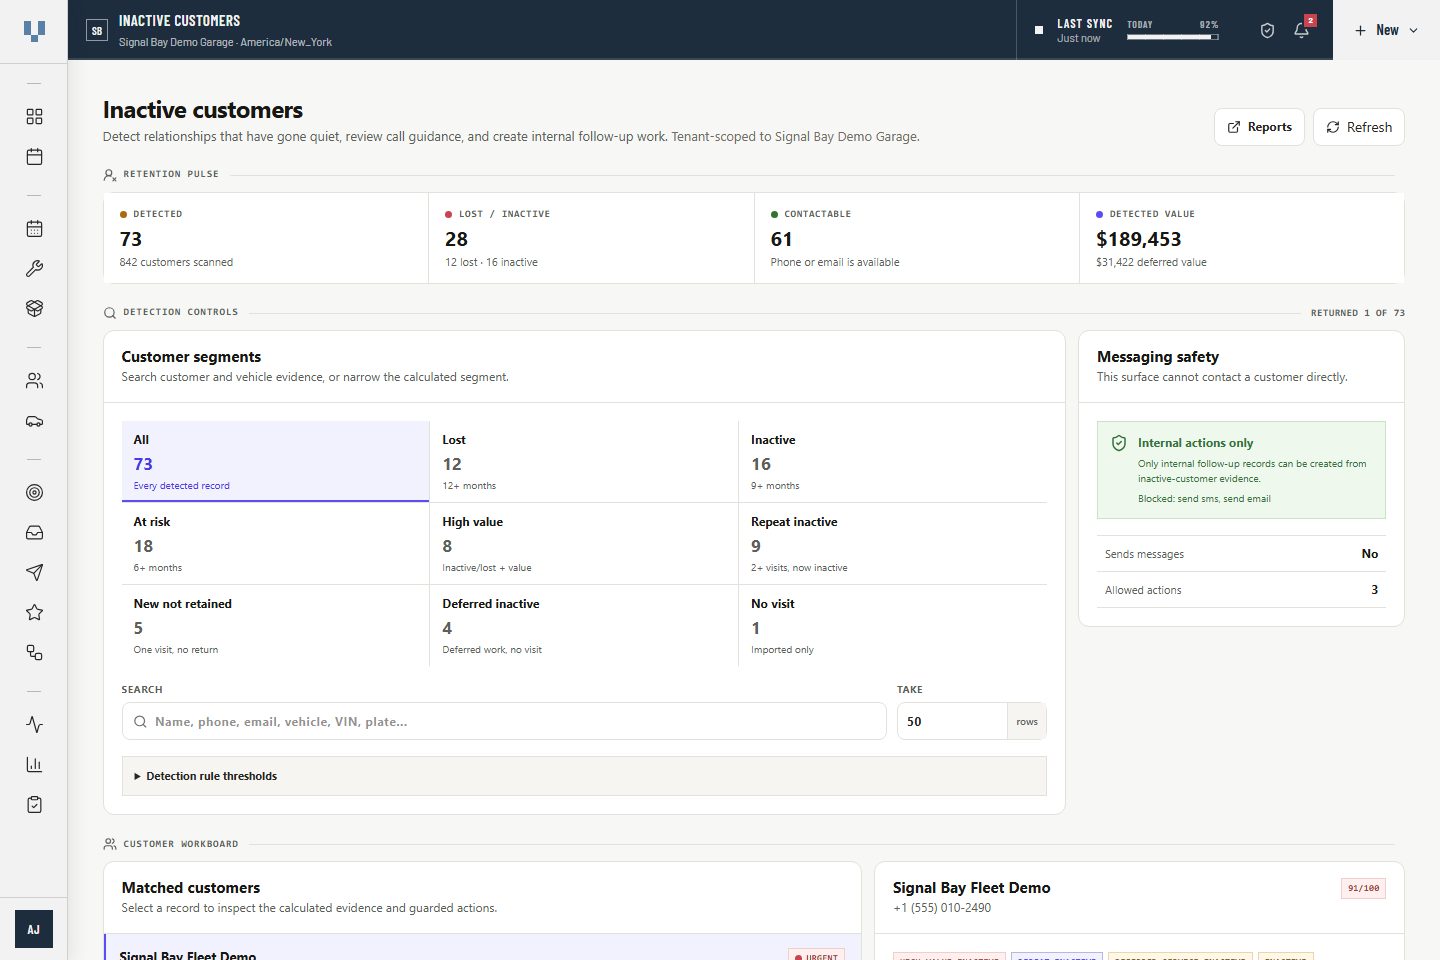The image size is (1440, 960).
Task: Open the shield check security icon in the header
Action: click(x=1267, y=31)
